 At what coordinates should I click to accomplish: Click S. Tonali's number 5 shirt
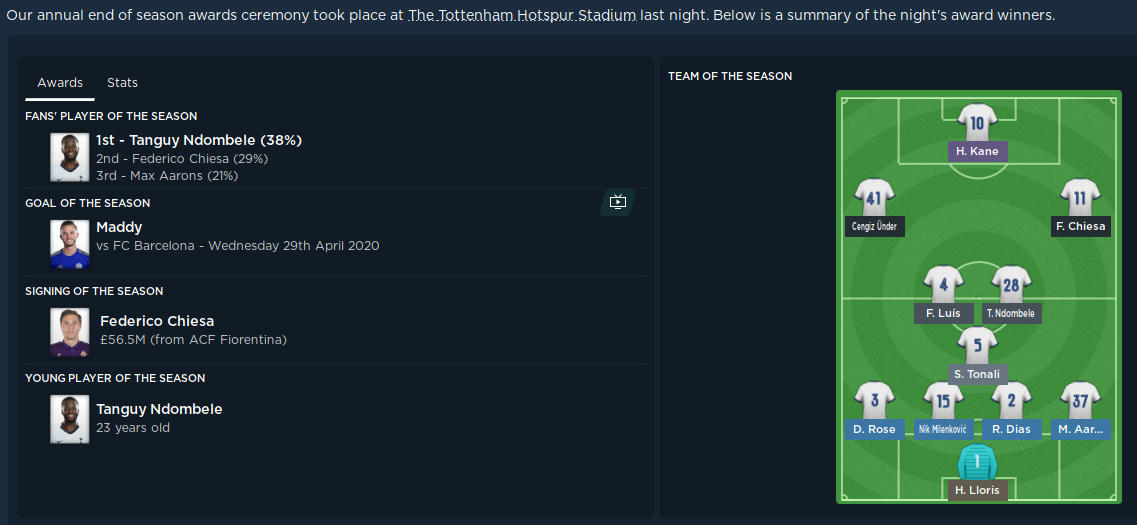[x=977, y=347]
